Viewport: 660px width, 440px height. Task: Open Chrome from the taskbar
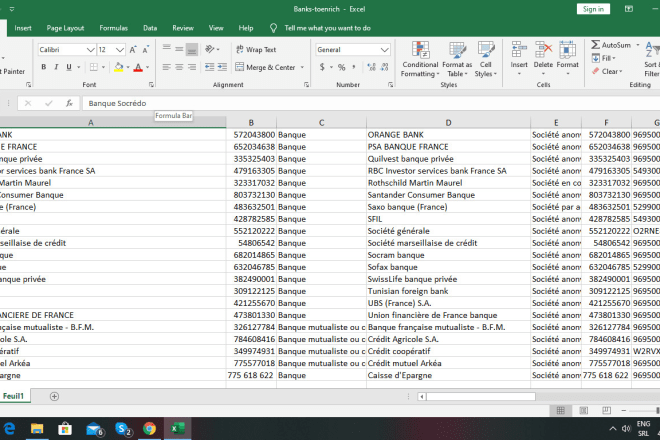click(x=149, y=429)
